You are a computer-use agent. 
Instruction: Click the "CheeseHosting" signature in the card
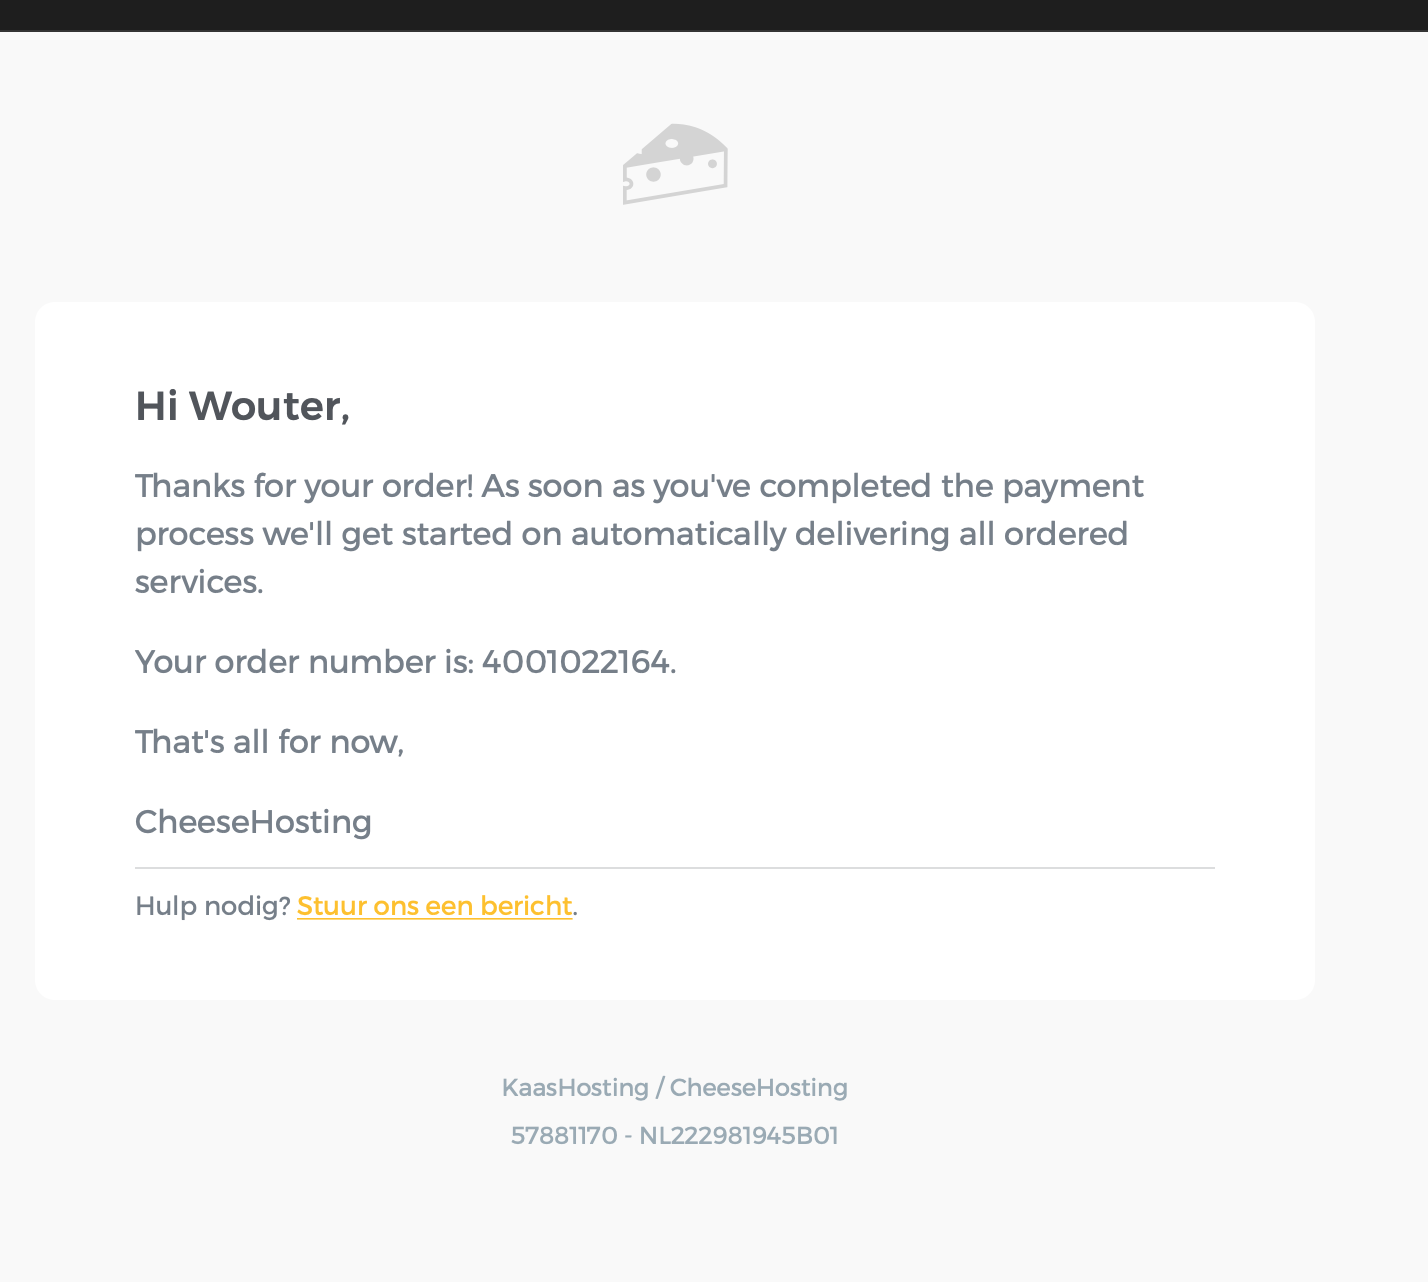[x=253, y=822]
